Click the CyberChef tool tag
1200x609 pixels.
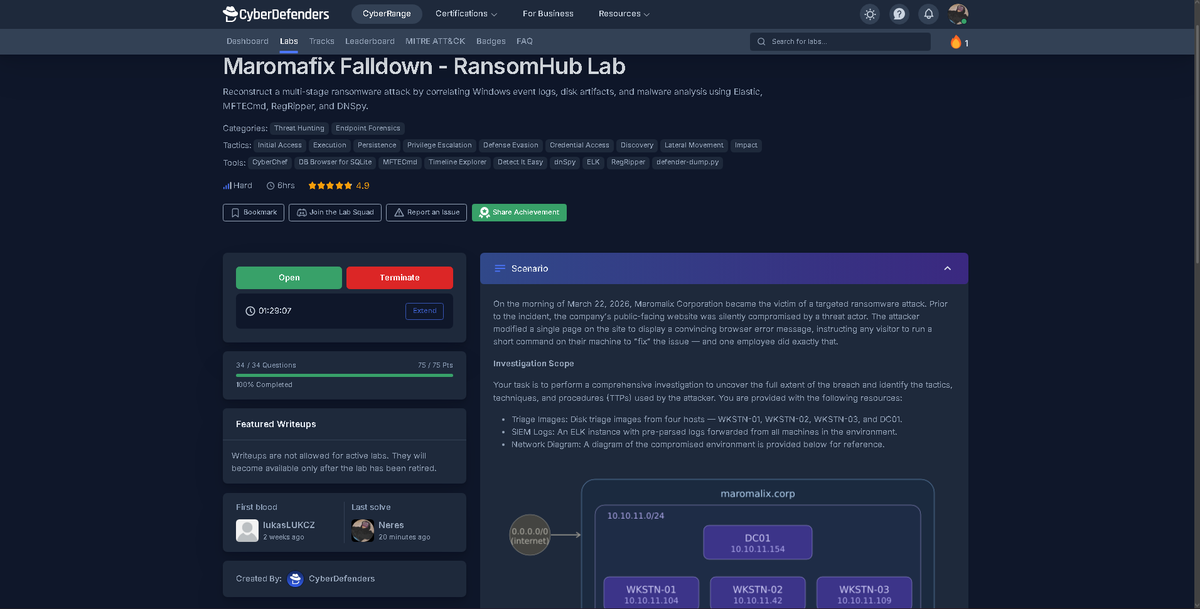click(x=270, y=162)
